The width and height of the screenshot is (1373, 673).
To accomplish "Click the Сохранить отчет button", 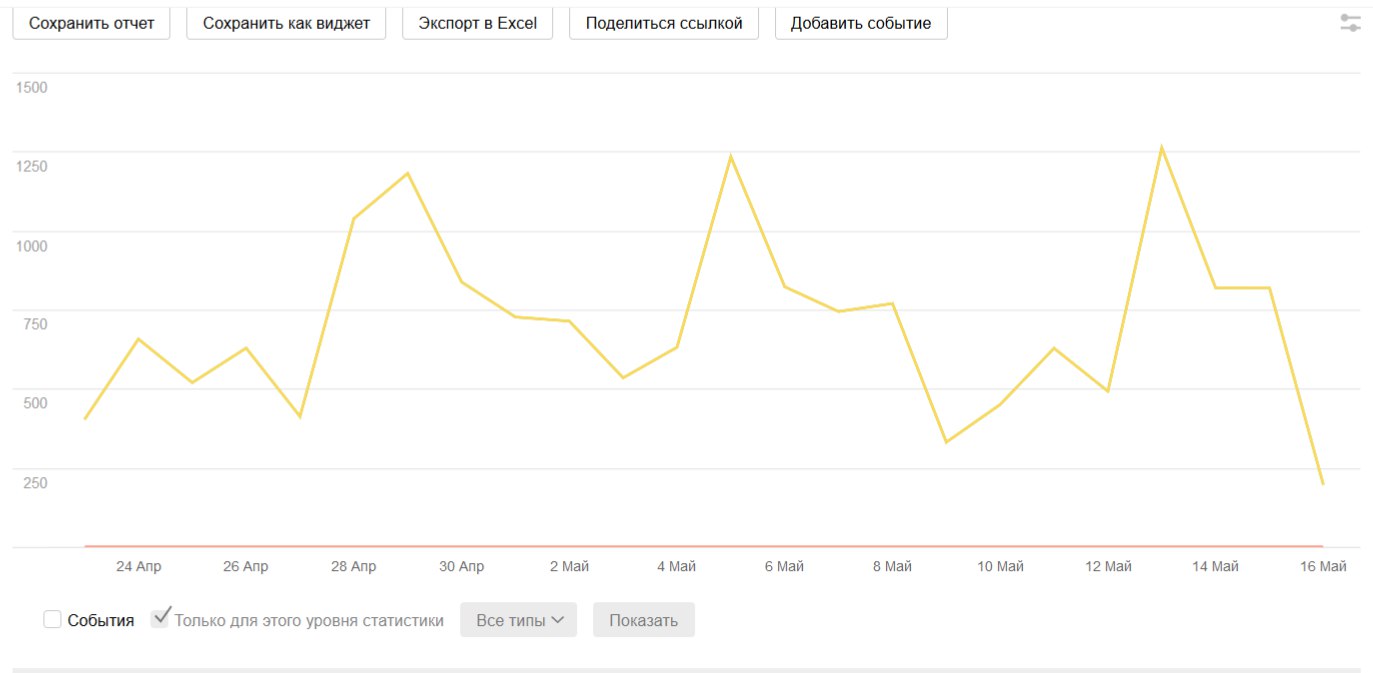I will coord(92,23).
